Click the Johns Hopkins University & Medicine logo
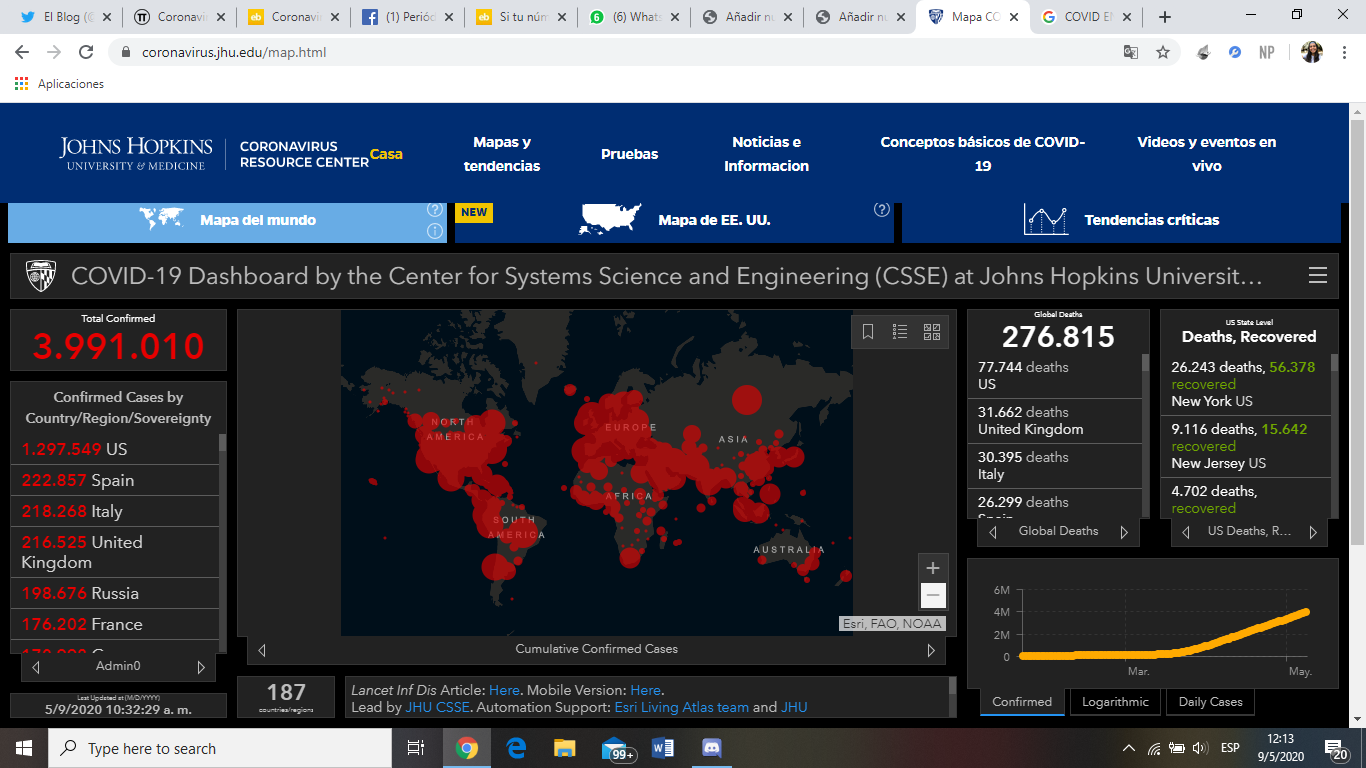The height and width of the screenshot is (768, 1366). [136, 154]
